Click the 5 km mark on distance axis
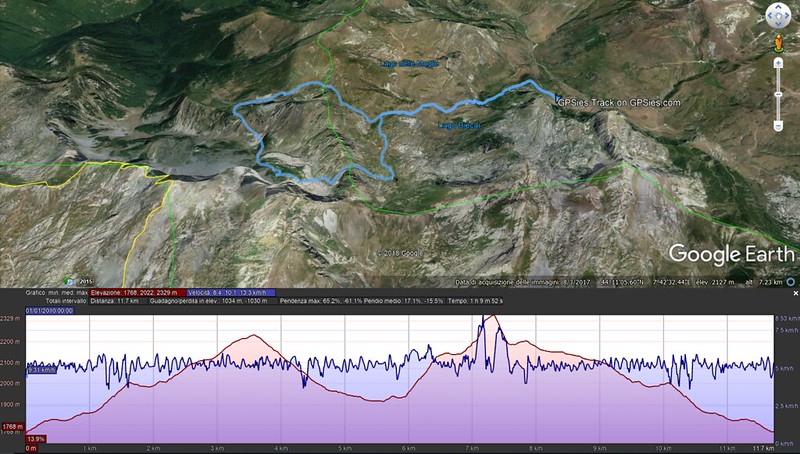This screenshot has height=454, width=800. coord(344,448)
